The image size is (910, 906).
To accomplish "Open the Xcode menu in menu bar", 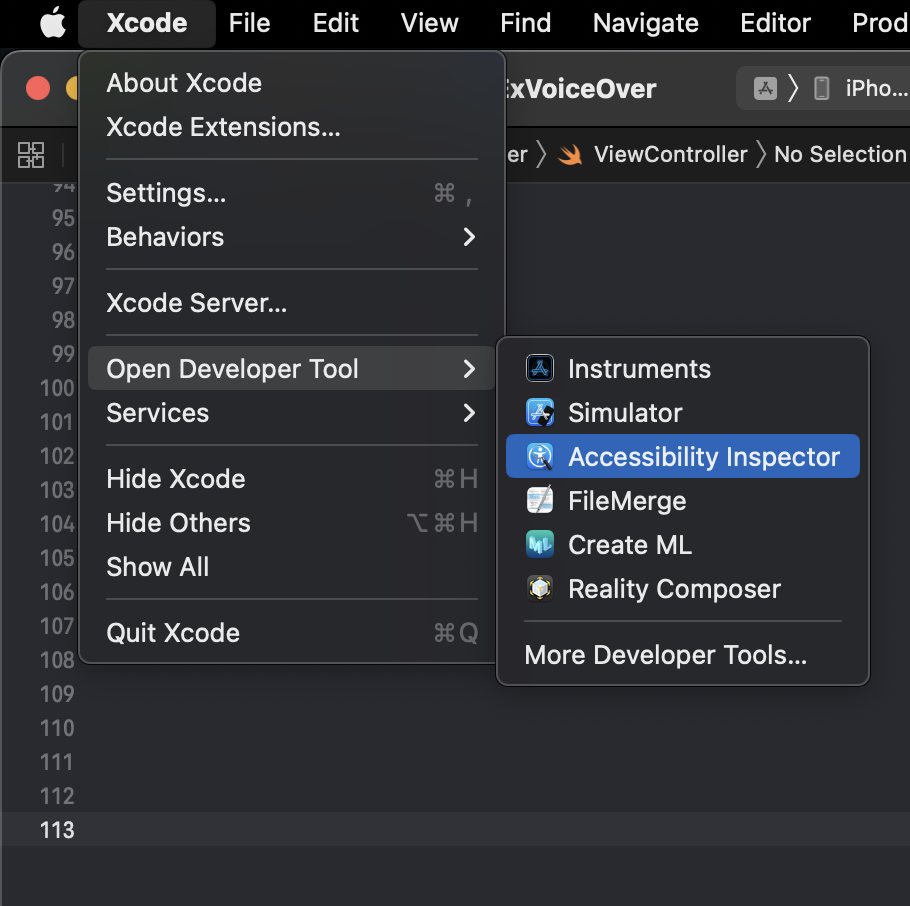I will tap(147, 23).
